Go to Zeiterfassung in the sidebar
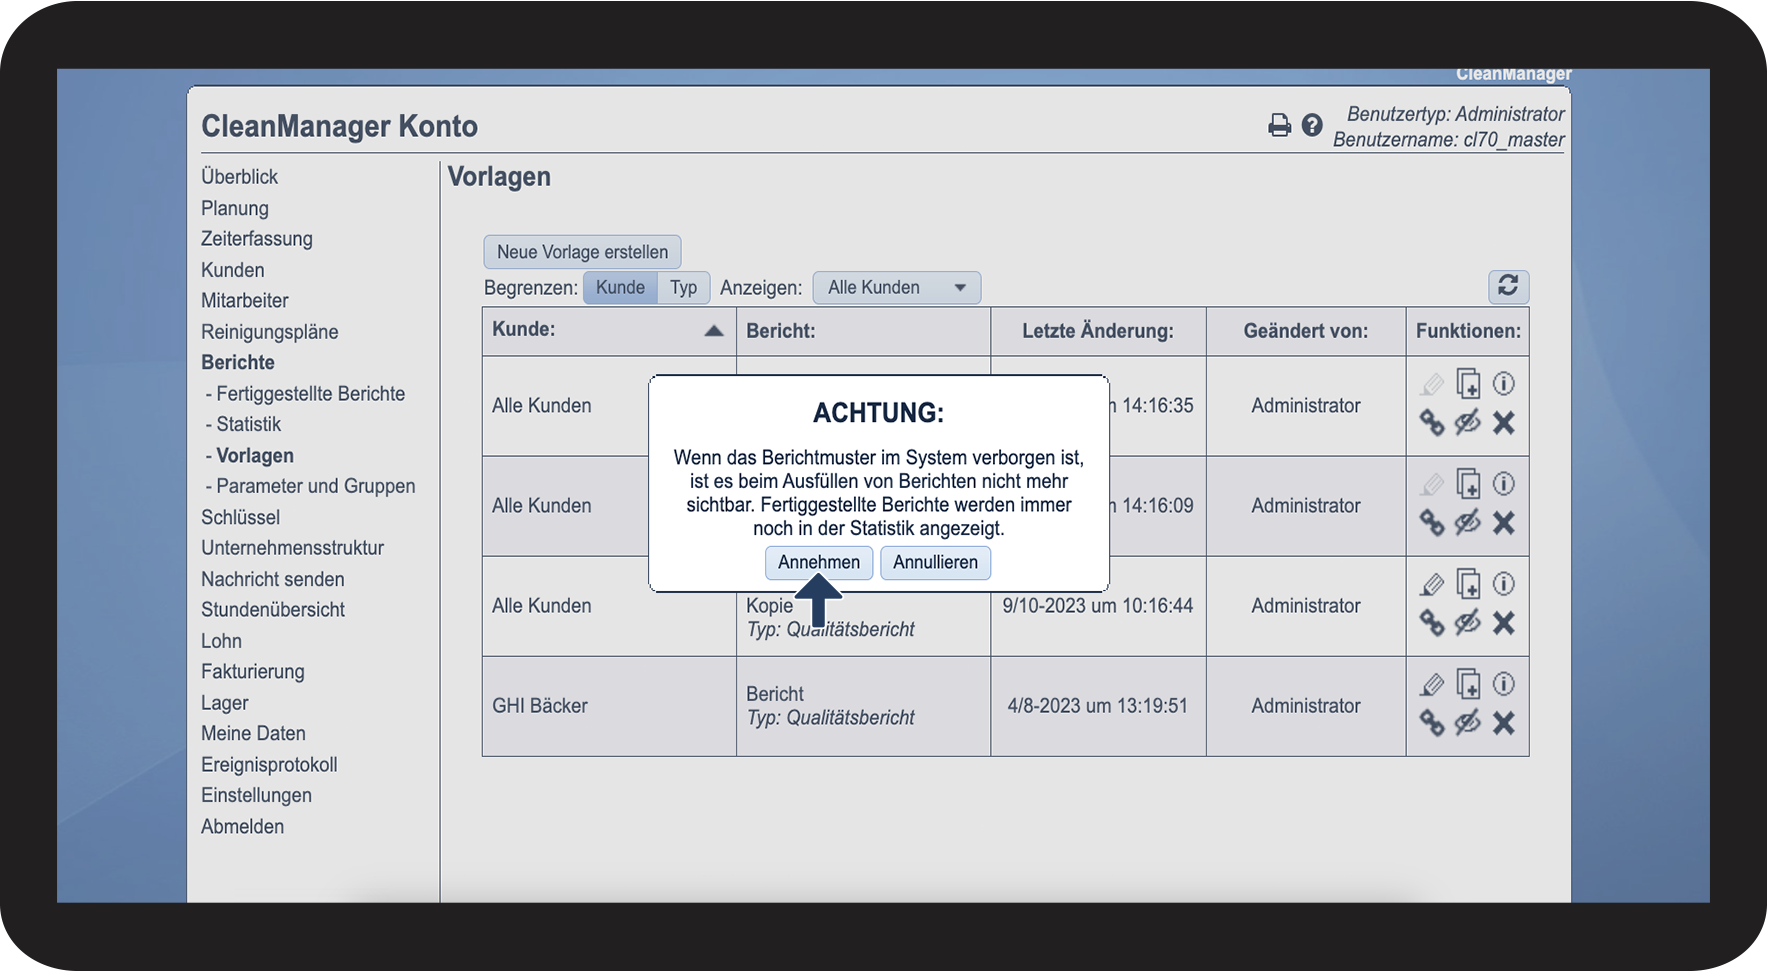The height and width of the screenshot is (971, 1767). (257, 239)
